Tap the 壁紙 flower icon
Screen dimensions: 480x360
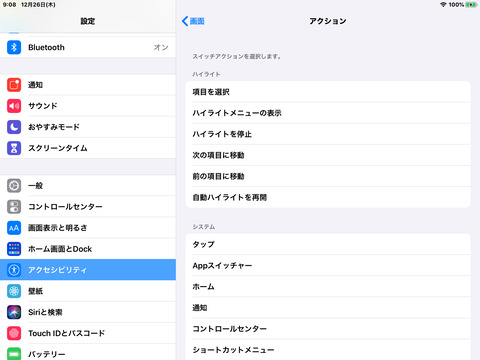coord(14,291)
